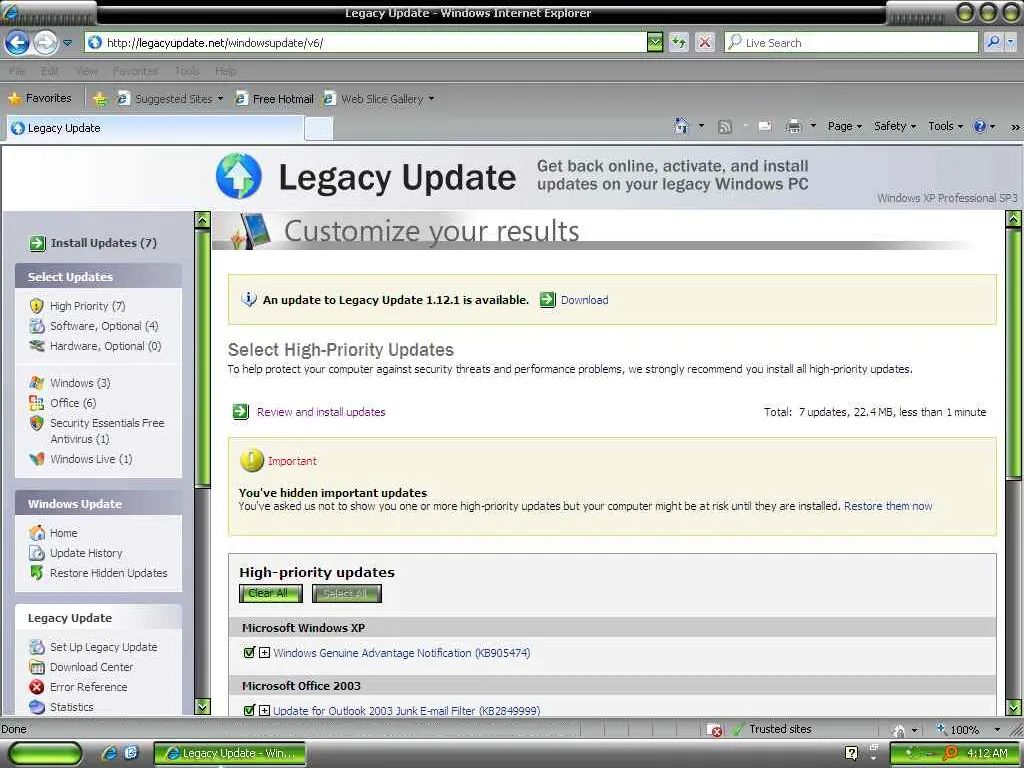Open the search provider dropdown arrow
Image resolution: width=1024 pixels, height=768 pixels.
(1010, 42)
